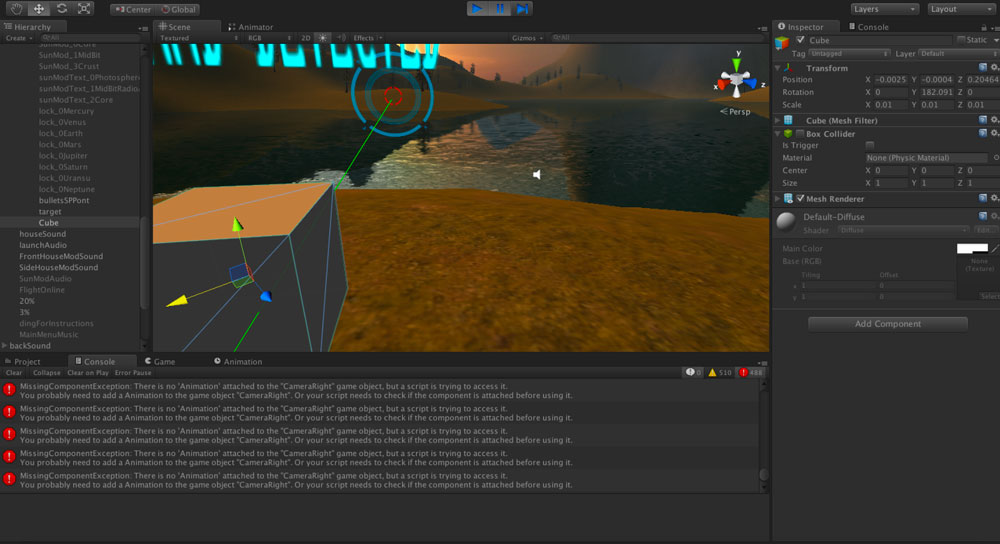Select the Rotate tool in toolbar

[x=61, y=9]
